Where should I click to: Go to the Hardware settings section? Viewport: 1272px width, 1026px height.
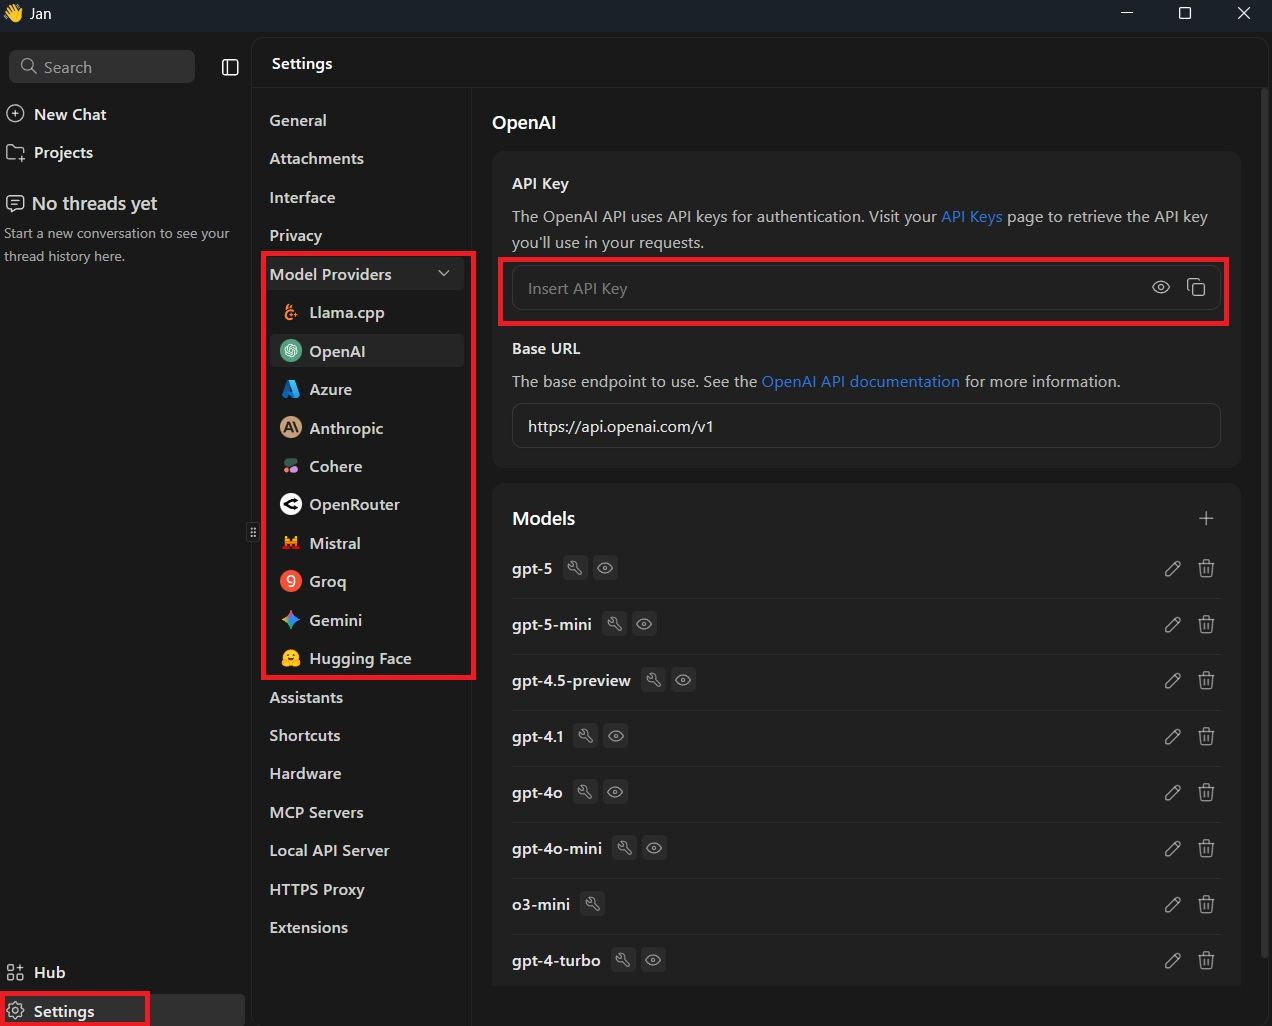click(x=305, y=774)
